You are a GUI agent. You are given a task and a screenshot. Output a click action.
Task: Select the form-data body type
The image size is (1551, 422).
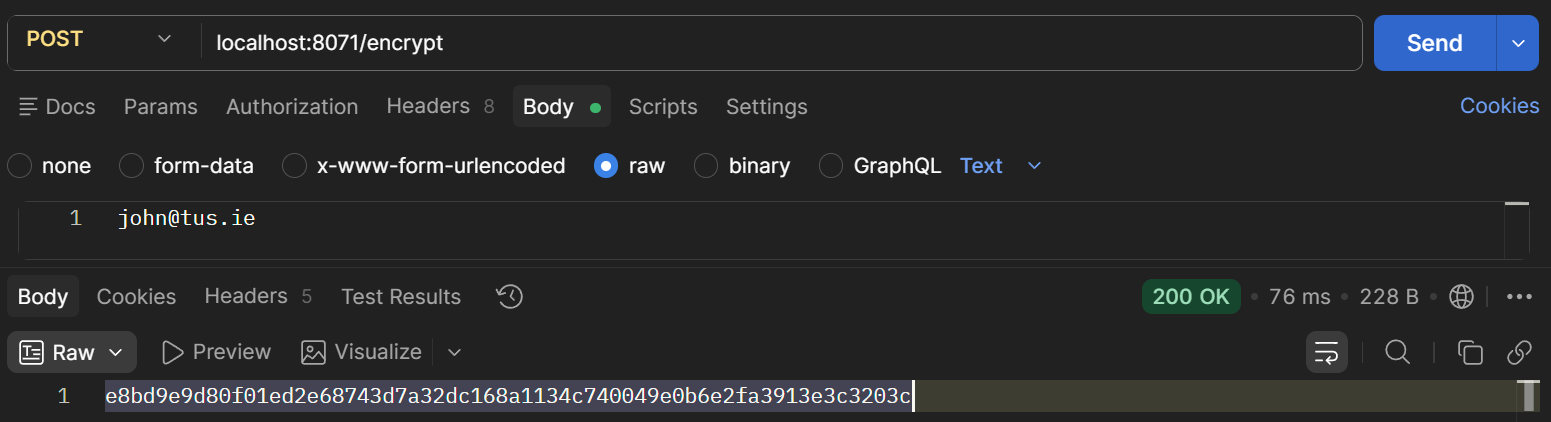pos(186,166)
